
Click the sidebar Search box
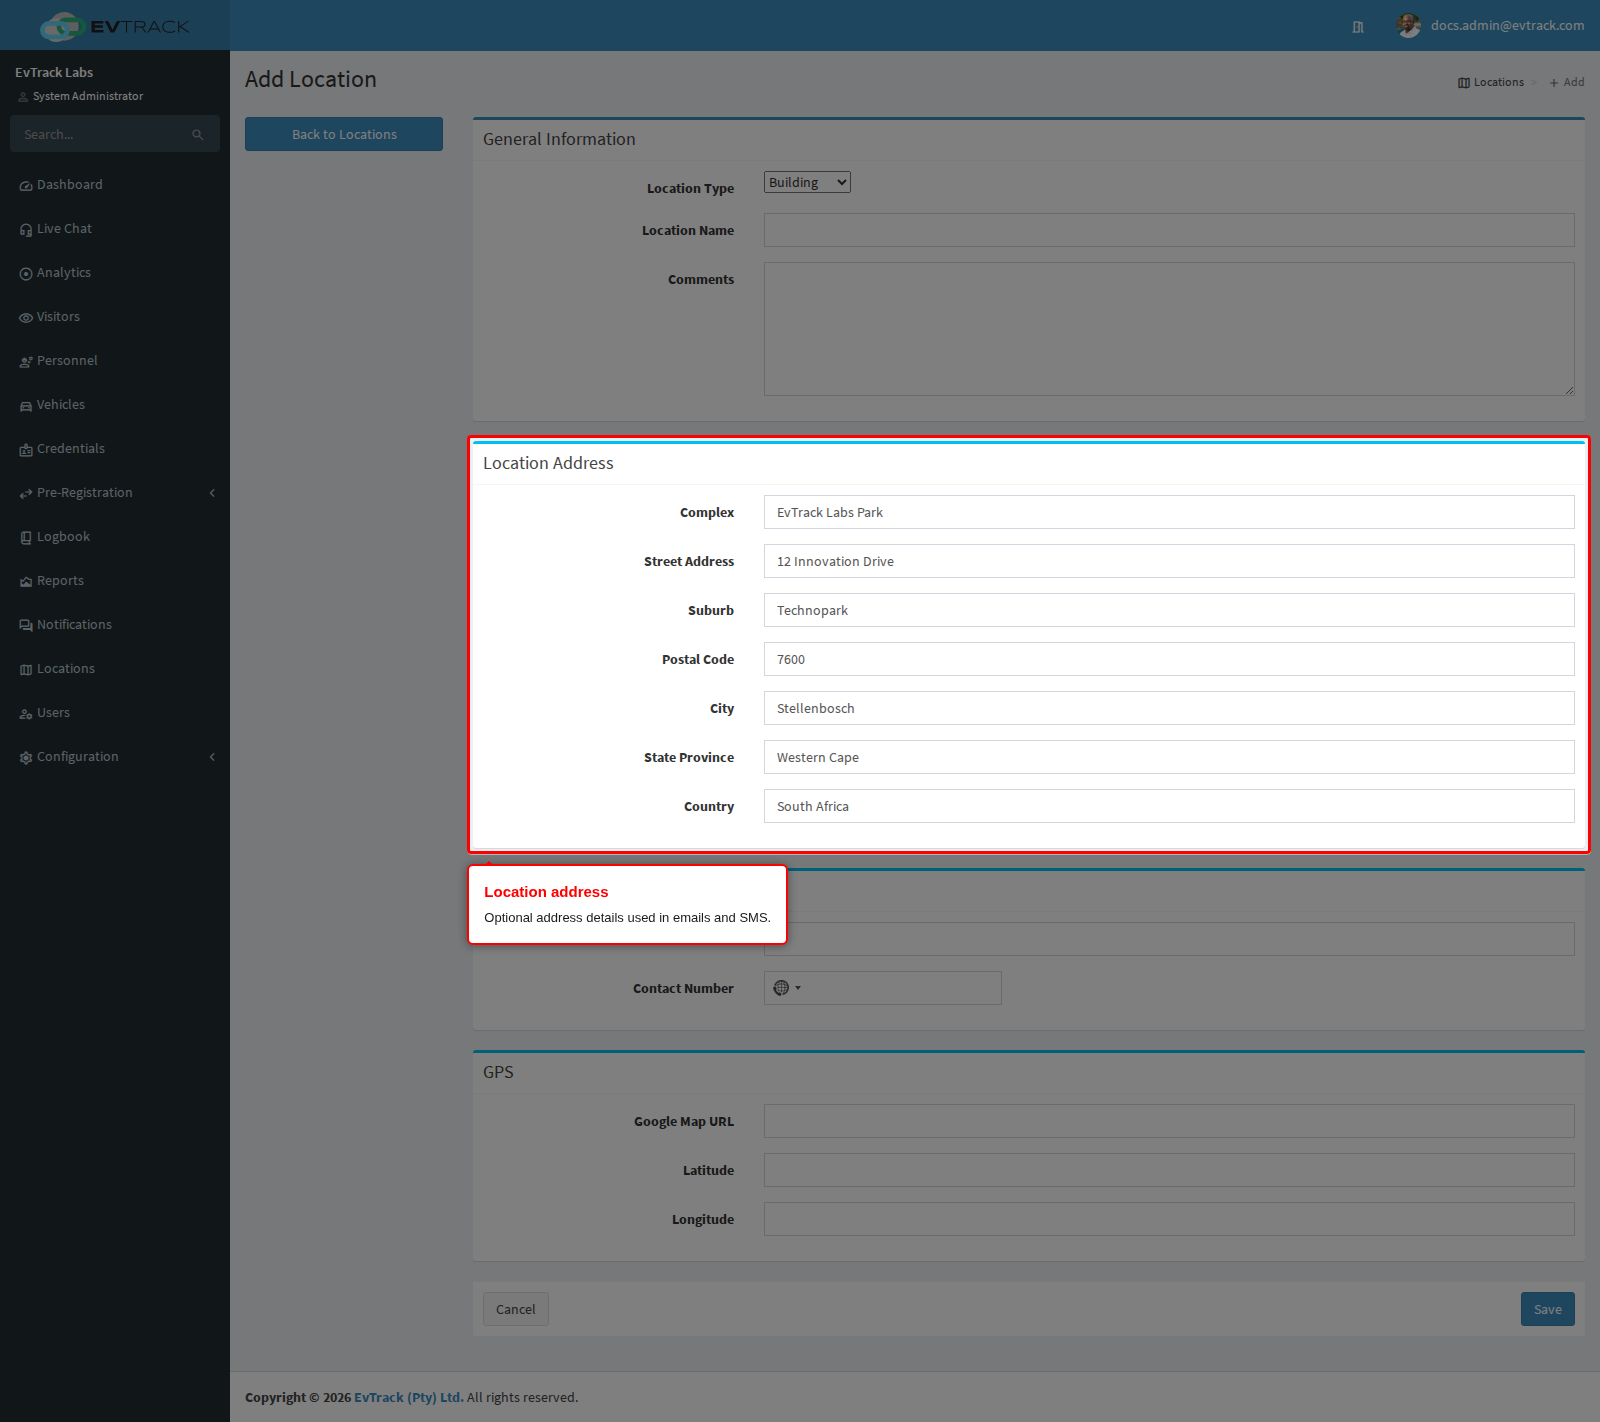click(x=115, y=134)
